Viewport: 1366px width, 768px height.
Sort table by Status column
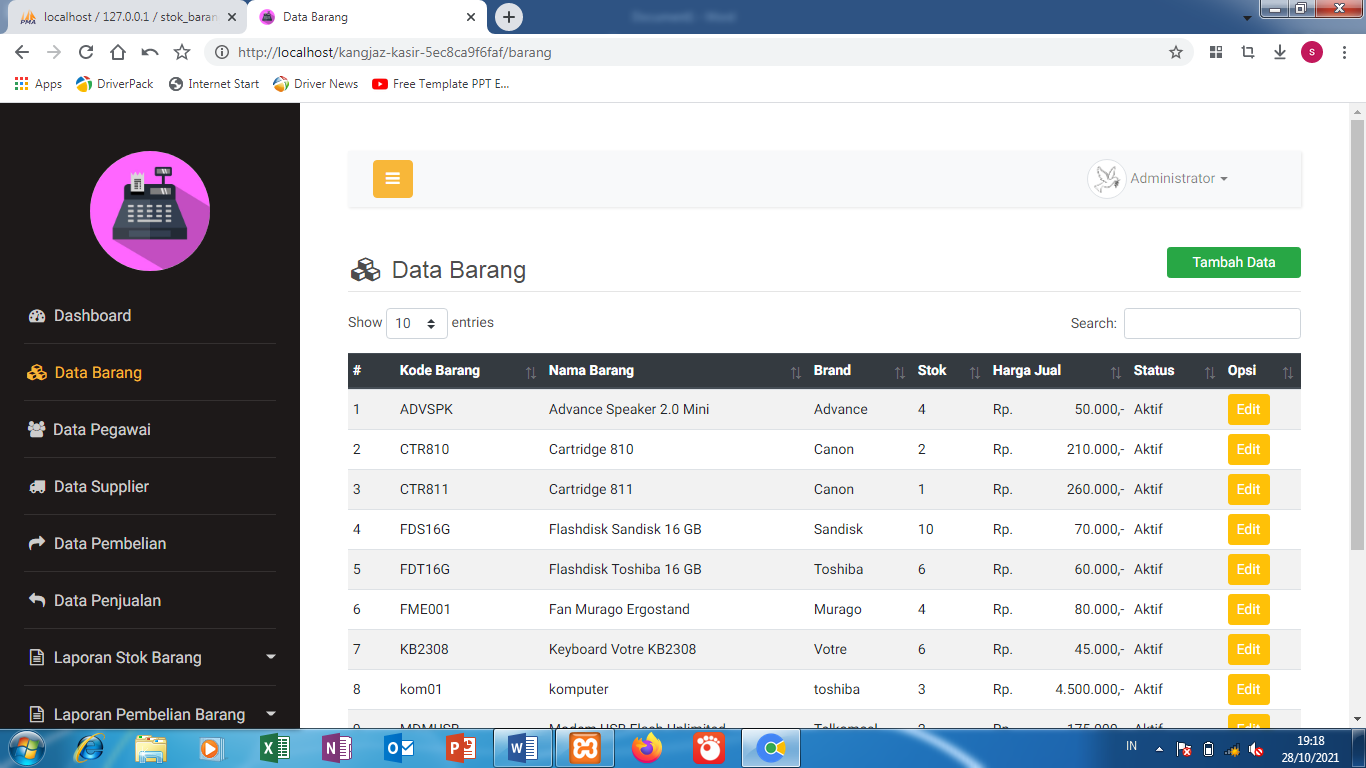(x=1175, y=371)
